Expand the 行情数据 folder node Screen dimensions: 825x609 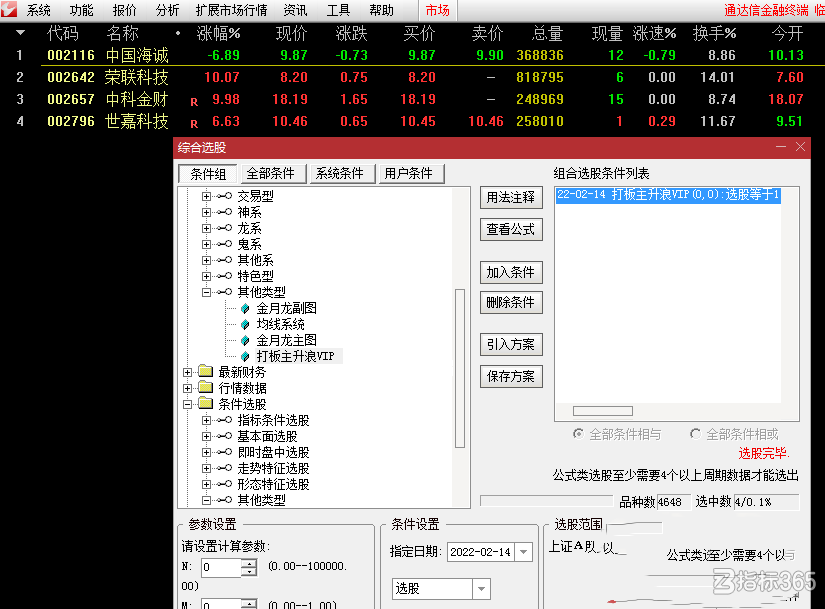(x=187, y=388)
